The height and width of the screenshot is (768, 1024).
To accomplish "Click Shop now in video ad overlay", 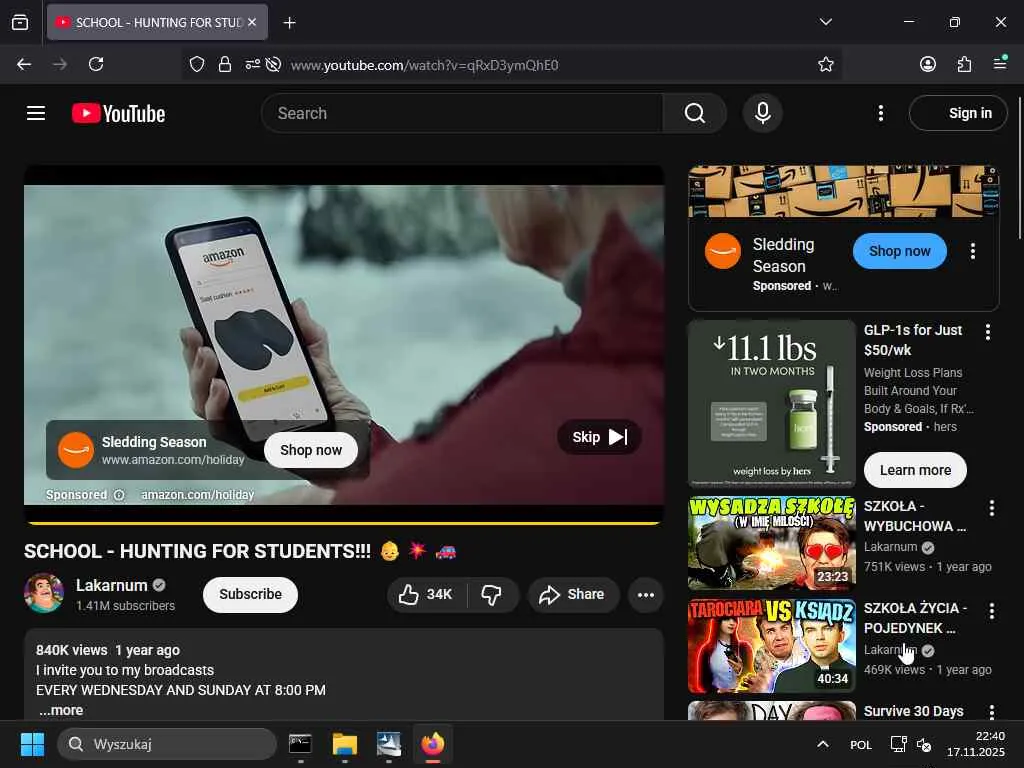I will click(x=311, y=450).
